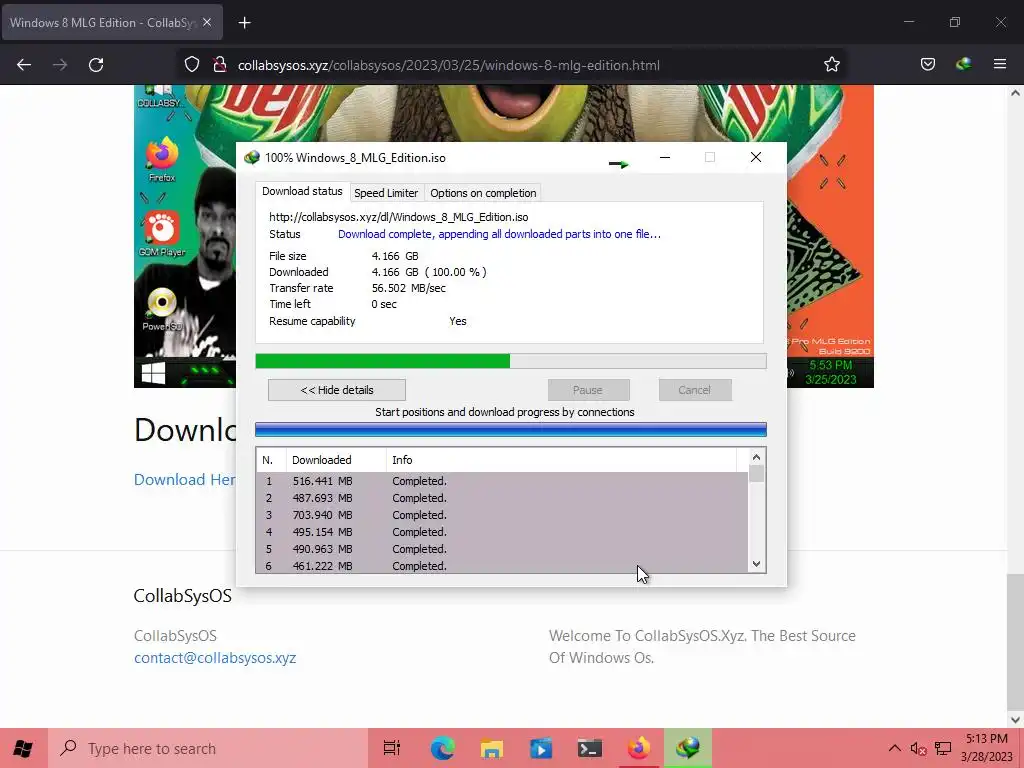Click the N. column header
This screenshot has height=768, width=1024.
tap(271, 460)
